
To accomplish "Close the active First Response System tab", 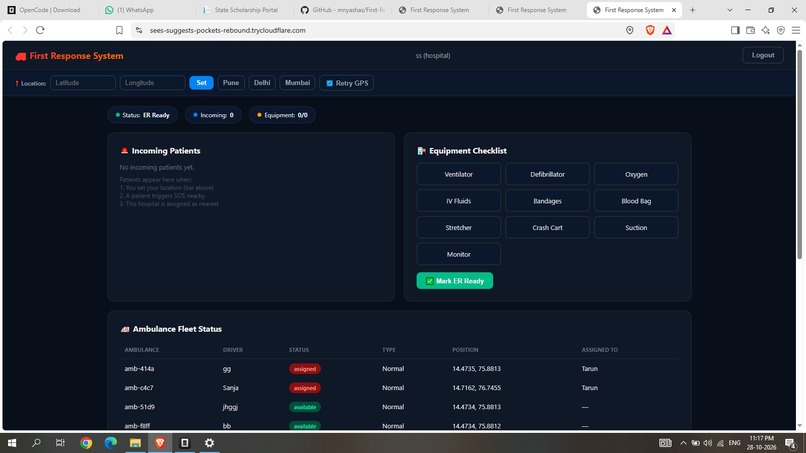I will click(674, 10).
